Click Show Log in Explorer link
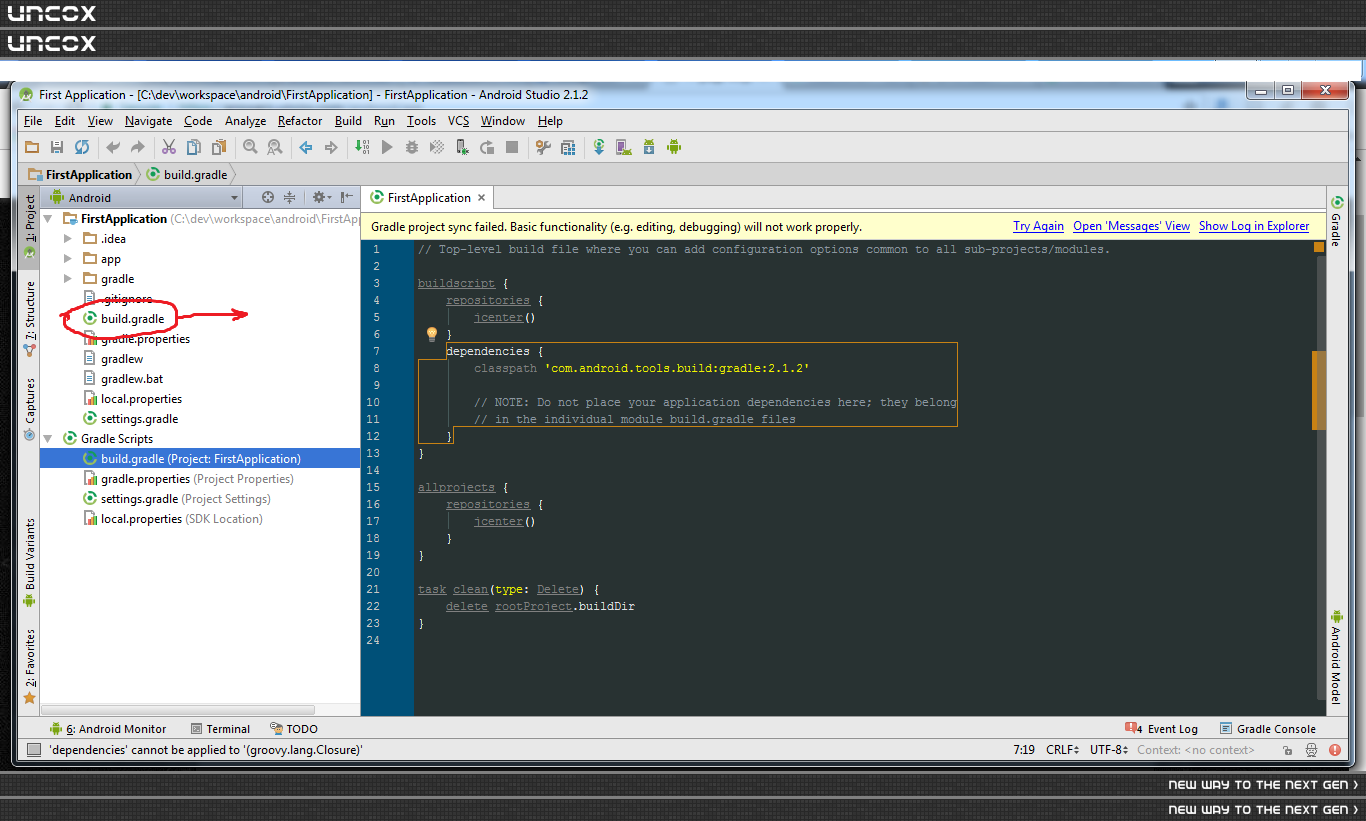 click(1254, 226)
